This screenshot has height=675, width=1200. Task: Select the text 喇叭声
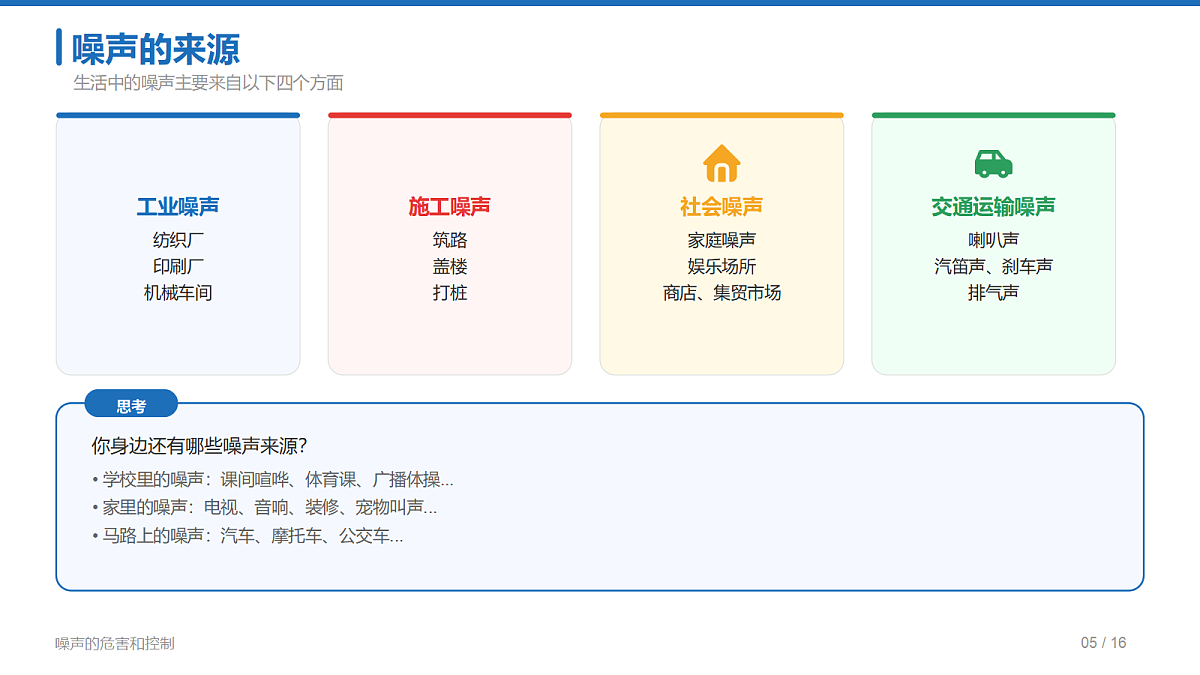[x=993, y=240]
